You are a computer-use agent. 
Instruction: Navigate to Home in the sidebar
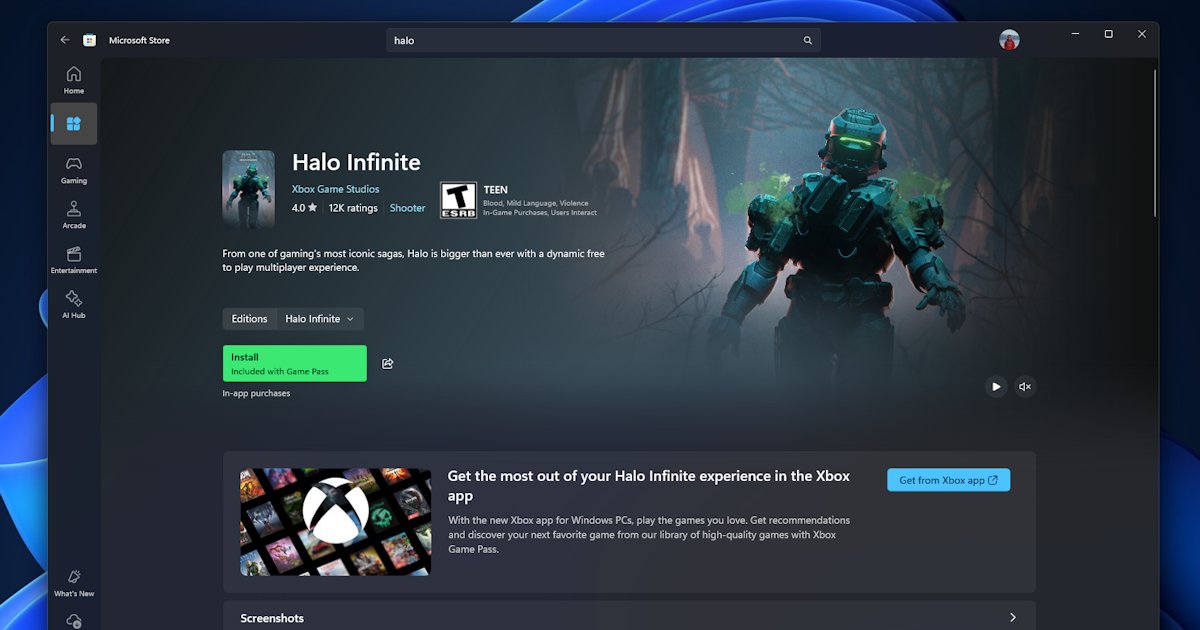pos(73,79)
